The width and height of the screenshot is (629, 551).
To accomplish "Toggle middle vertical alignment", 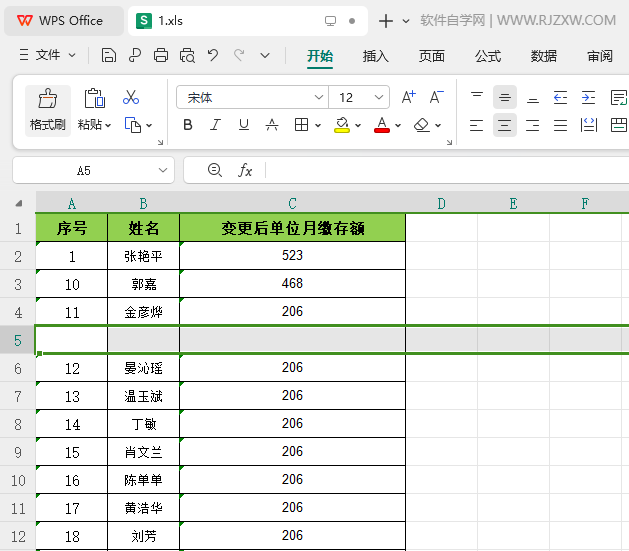I will pyautogui.click(x=505, y=97).
